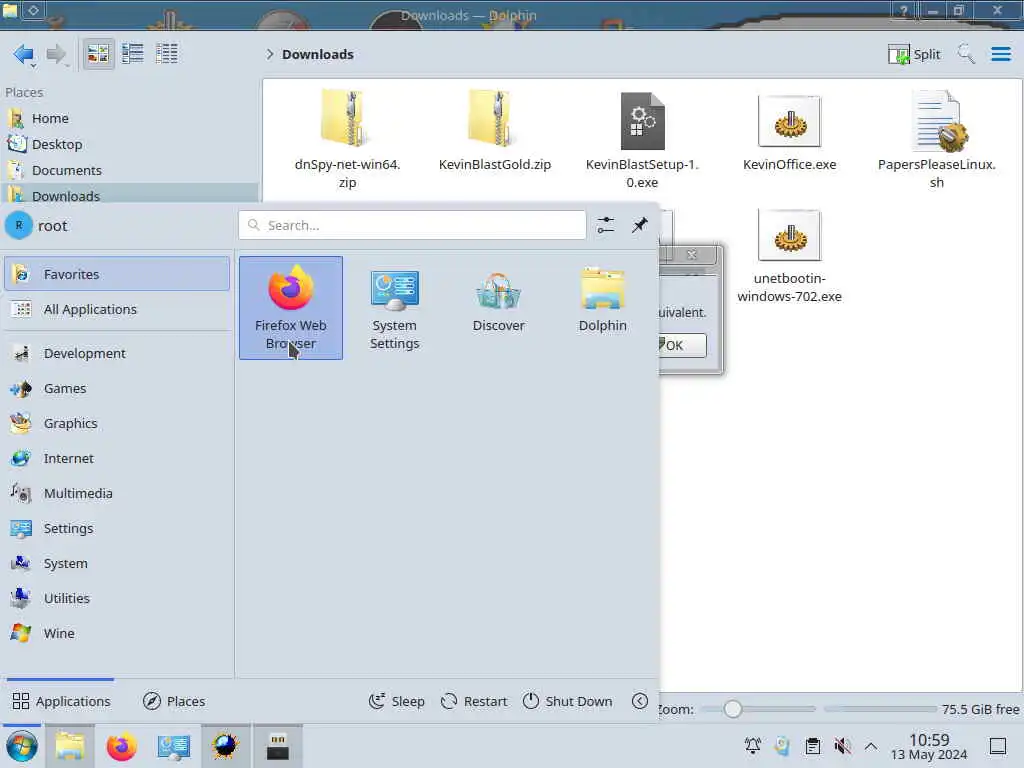The image size is (1024, 768).
Task: Select unetbootin-windows-702.exe file icon
Action: [x=790, y=236]
